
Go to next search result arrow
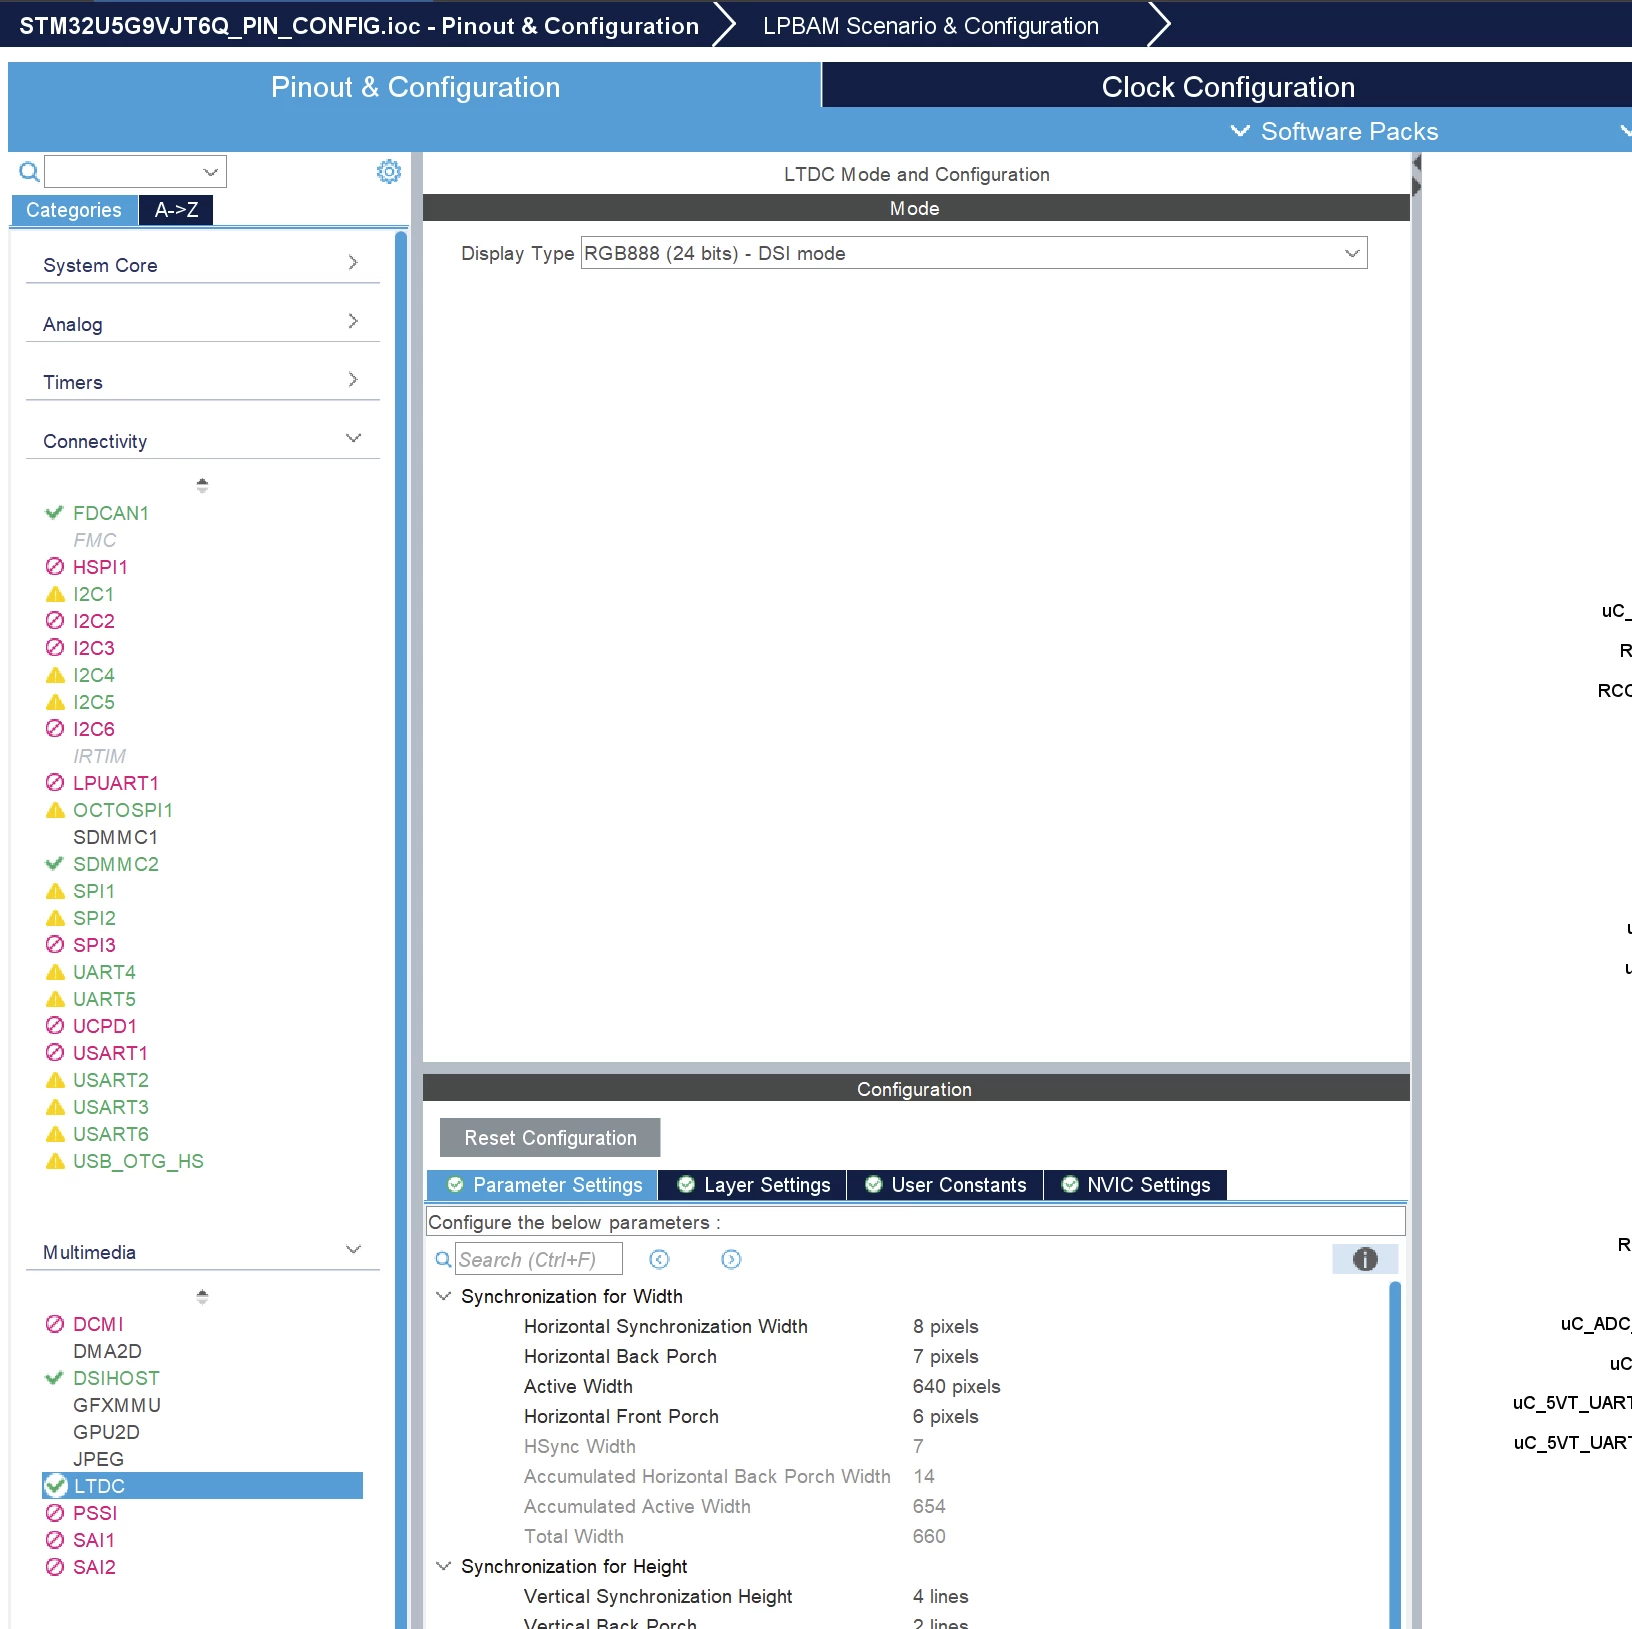click(731, 1259)
